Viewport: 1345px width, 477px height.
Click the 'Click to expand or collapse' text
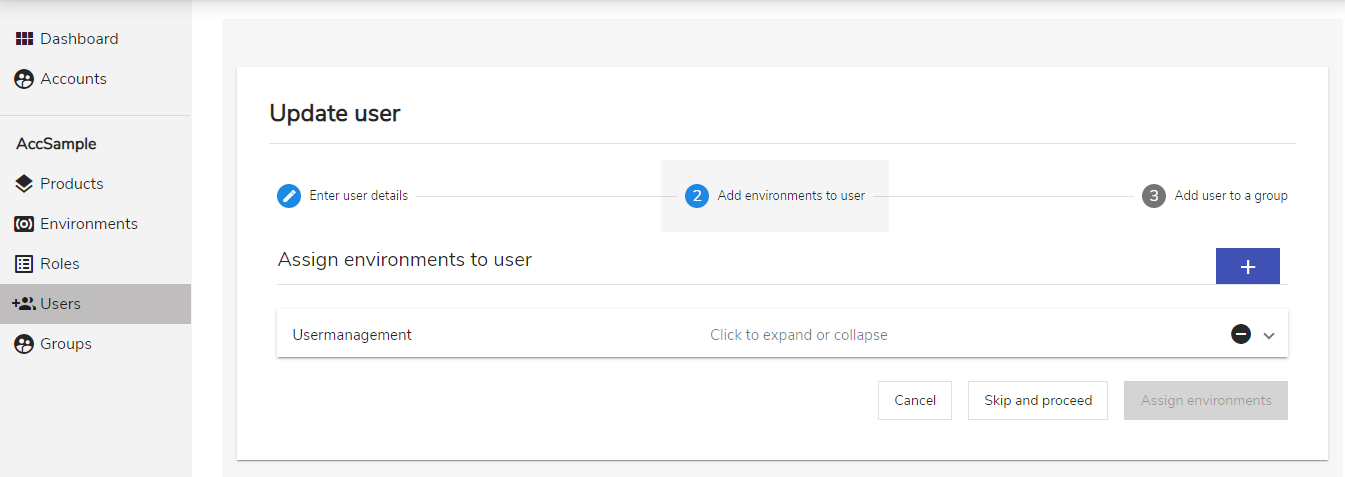click(x=799, y=335)
